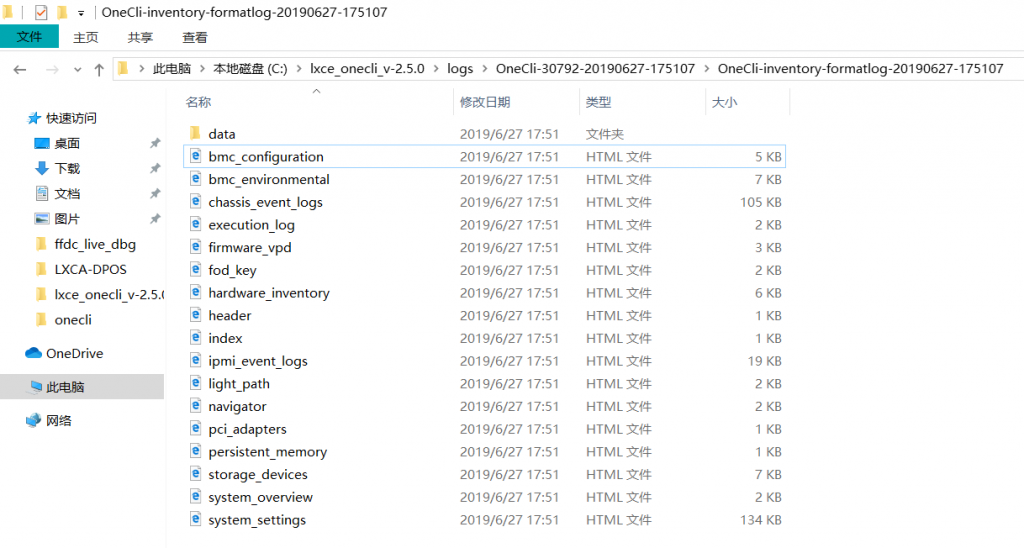Image resolution: width=1024 pixels, height=548 pixels.
Task: Click the index HTML file icon
Action: coord(195,338)
